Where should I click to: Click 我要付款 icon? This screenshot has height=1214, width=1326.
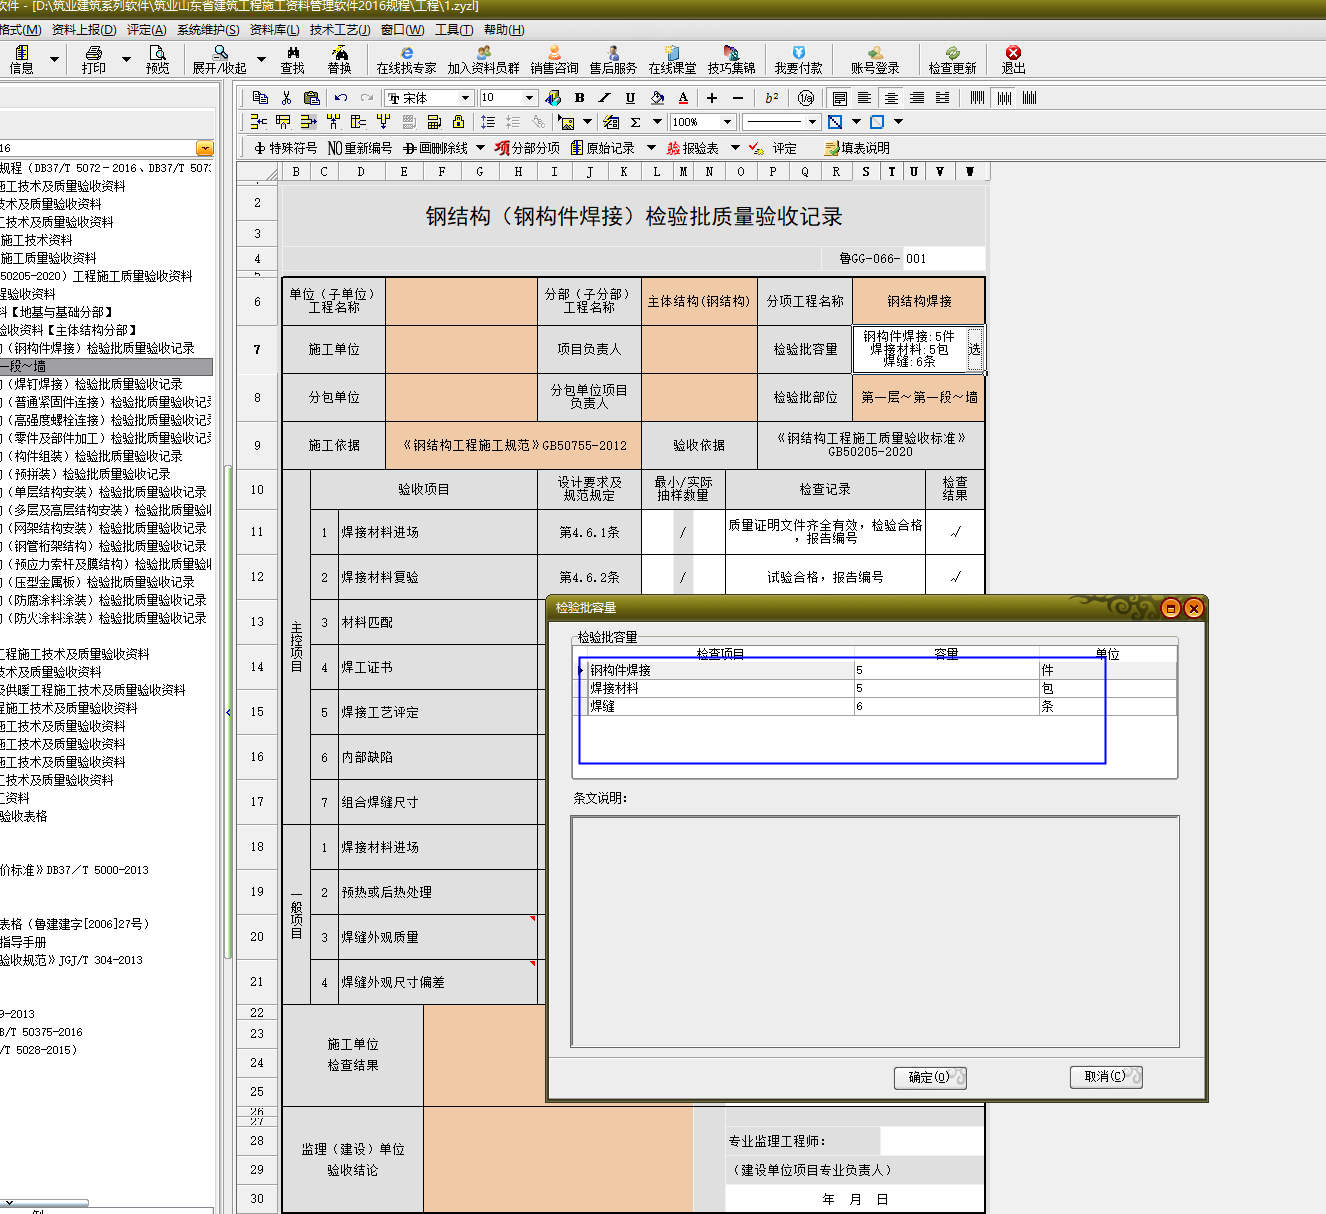tap(798, 60)
